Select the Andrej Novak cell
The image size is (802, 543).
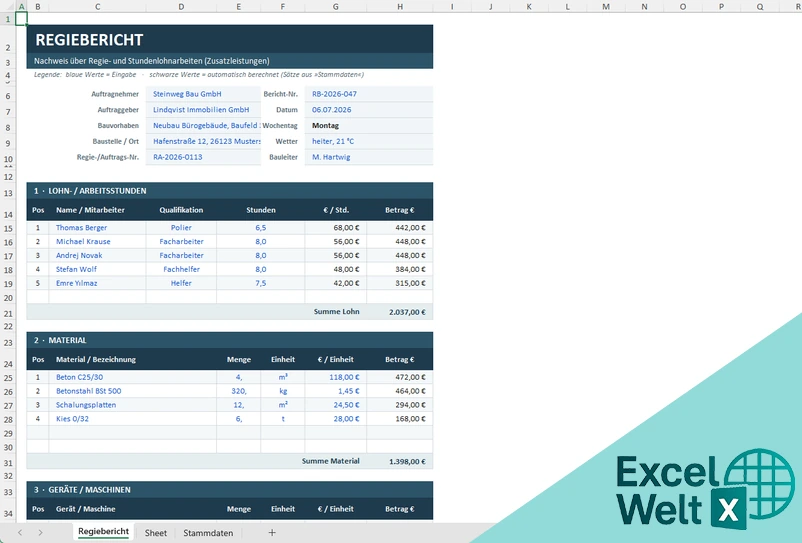tap(97, 255)
